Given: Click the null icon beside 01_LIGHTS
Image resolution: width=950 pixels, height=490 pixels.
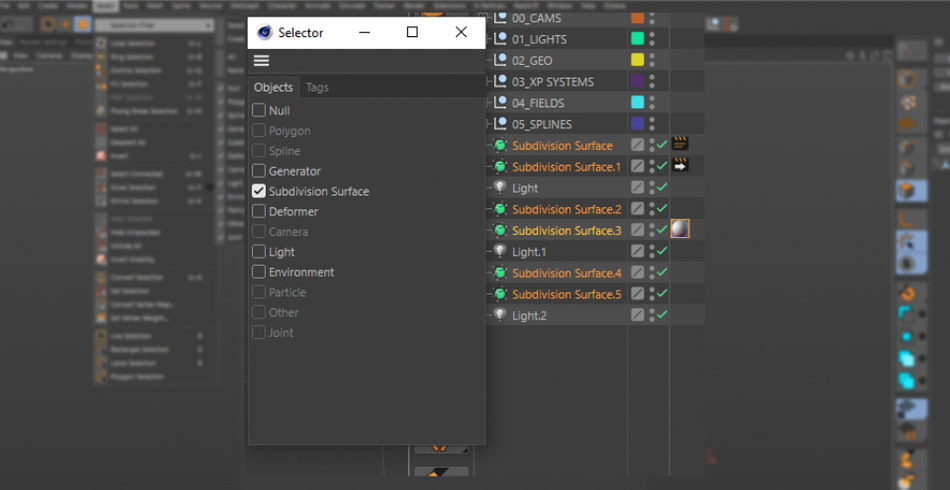Looking at the screenshot, I should click(x=500, y=39).
